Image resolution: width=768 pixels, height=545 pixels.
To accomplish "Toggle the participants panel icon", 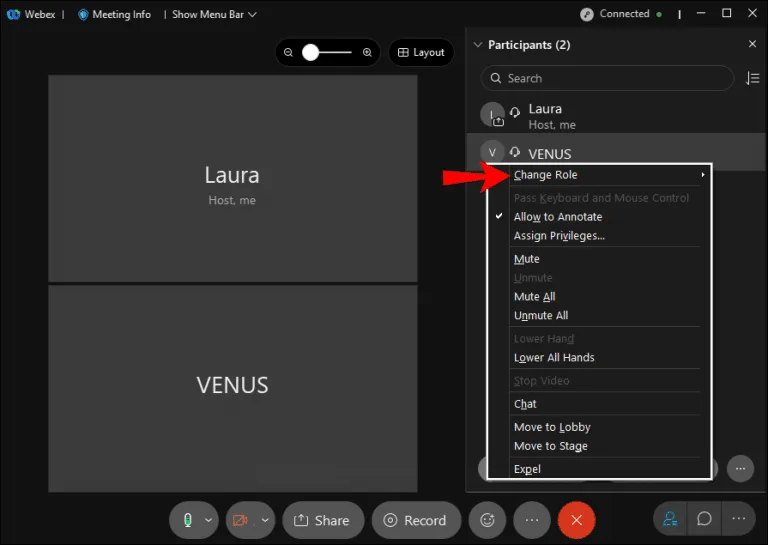I will click(x=670, y=519).
